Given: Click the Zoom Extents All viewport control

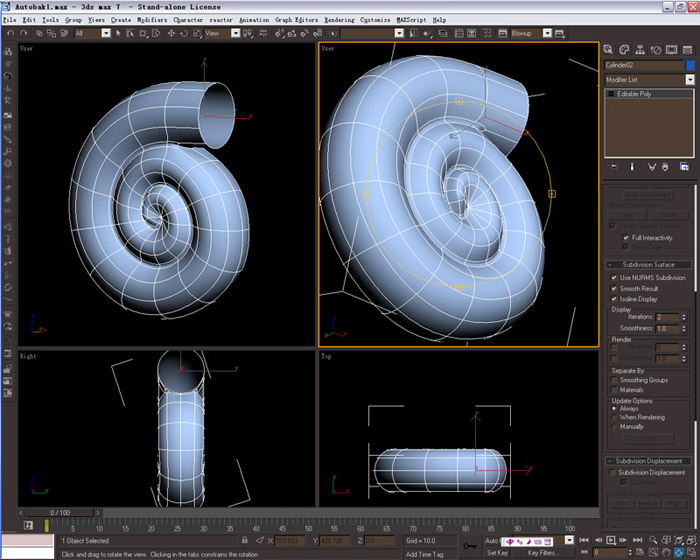Looking at the screenshot, I should click(692, 540).
